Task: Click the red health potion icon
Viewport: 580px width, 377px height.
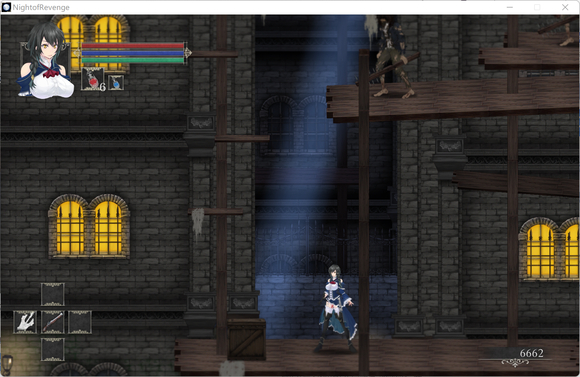Action: [x=93, y=79]
